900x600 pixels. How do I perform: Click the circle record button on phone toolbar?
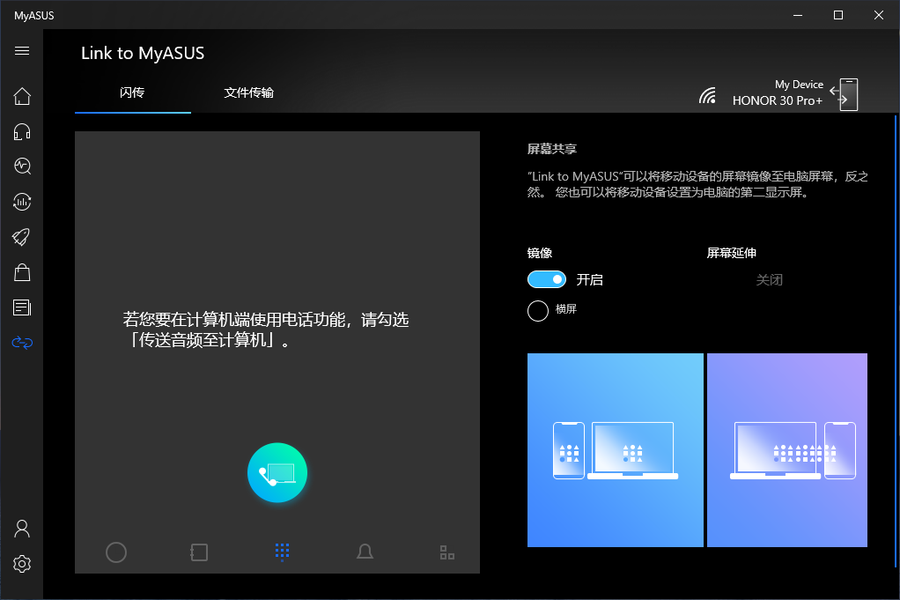(x=116, y=552)
